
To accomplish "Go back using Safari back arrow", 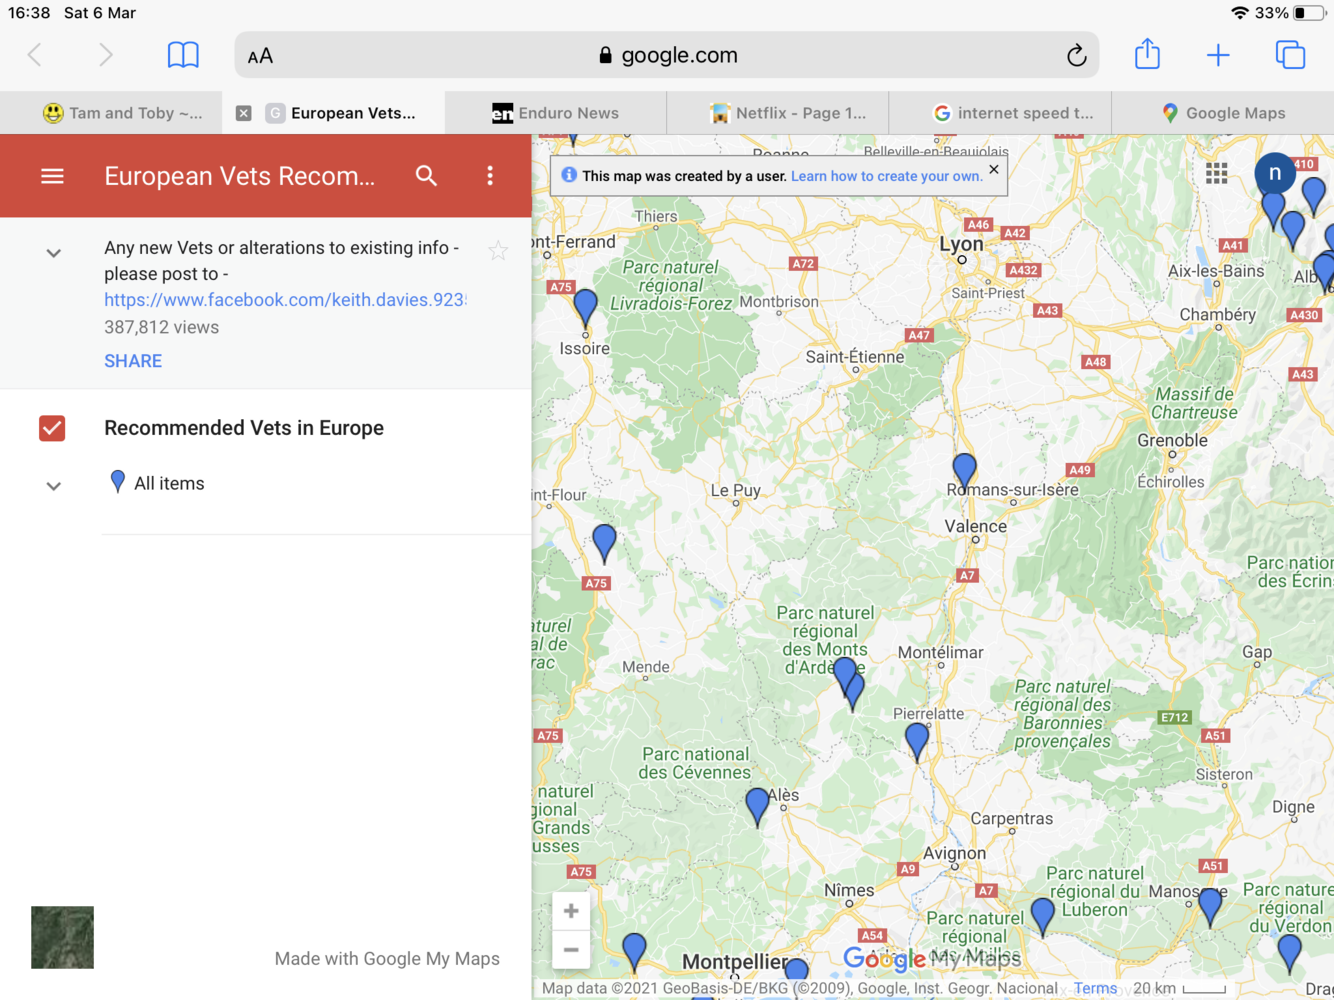I will click(x=35, y=55).
